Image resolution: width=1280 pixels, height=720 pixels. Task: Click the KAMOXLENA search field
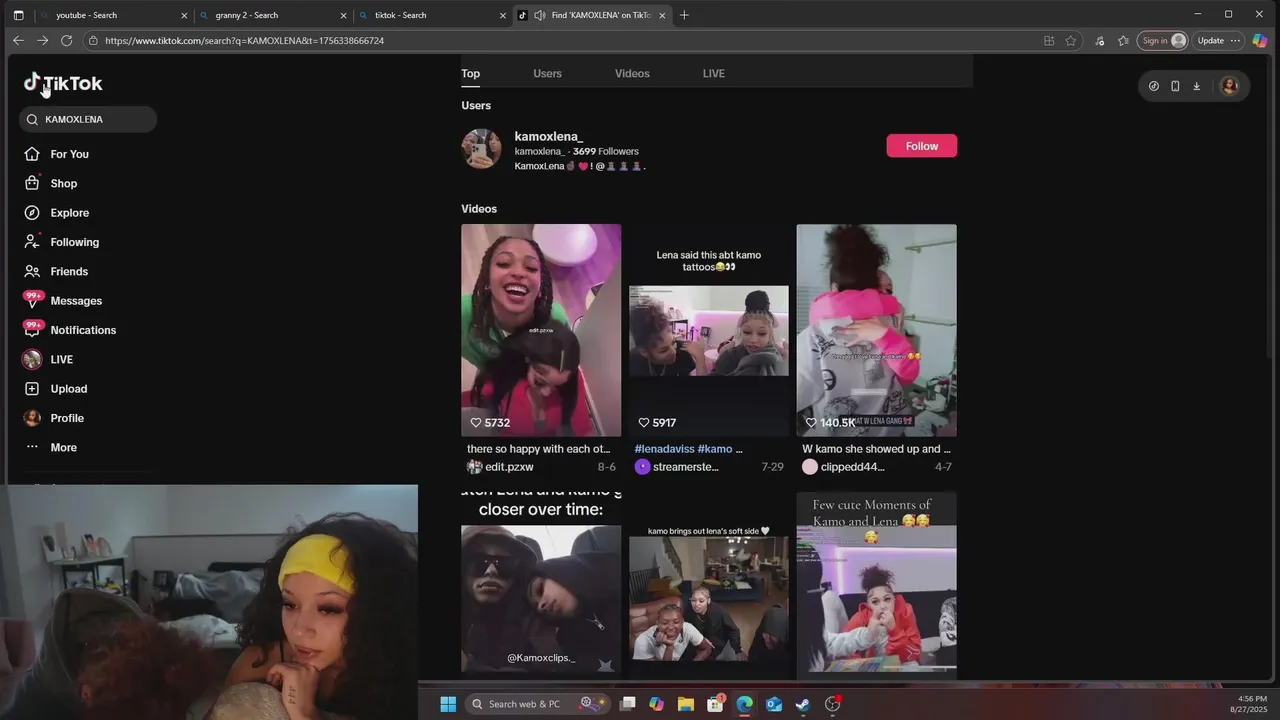click(88, 119)
